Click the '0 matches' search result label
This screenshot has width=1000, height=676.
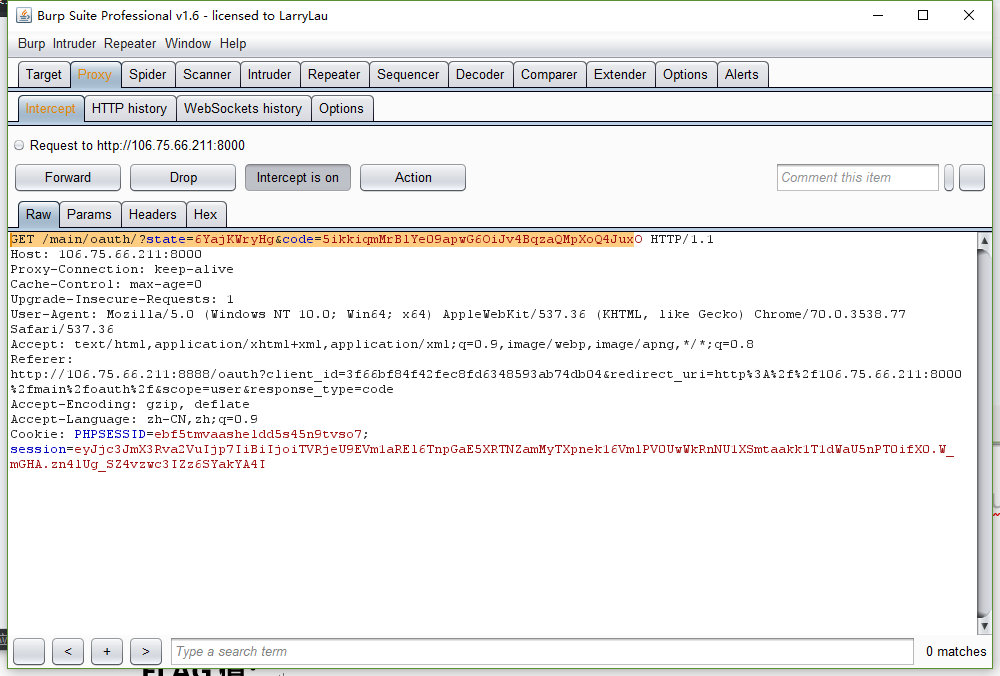pos(956,651)
